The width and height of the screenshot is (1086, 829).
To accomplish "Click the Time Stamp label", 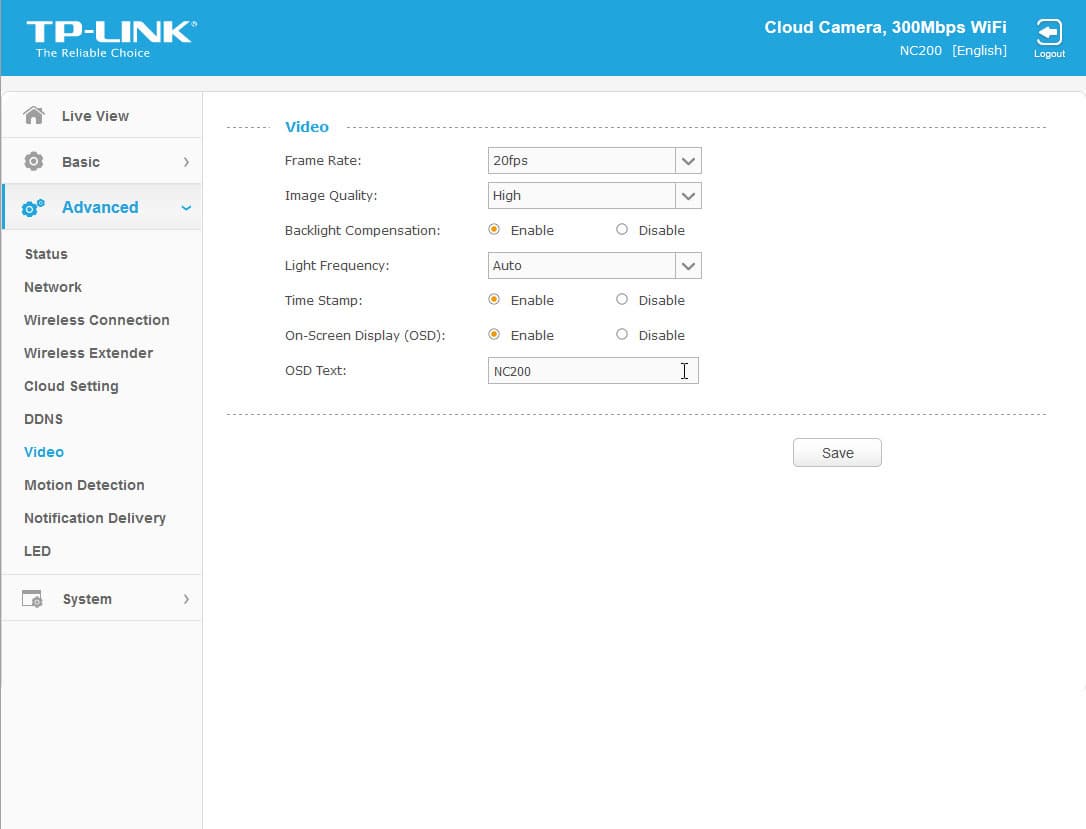I will click(x=323, y=301).
